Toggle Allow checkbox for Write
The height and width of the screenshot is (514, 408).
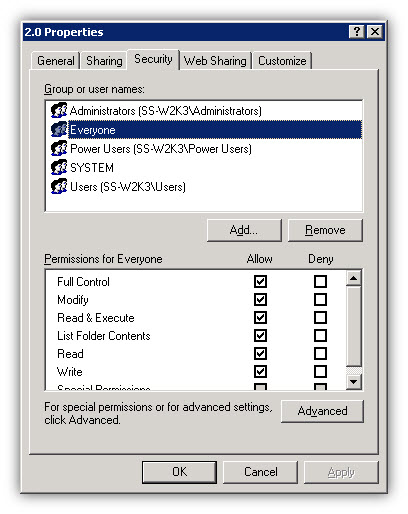(x=260, y=371)
